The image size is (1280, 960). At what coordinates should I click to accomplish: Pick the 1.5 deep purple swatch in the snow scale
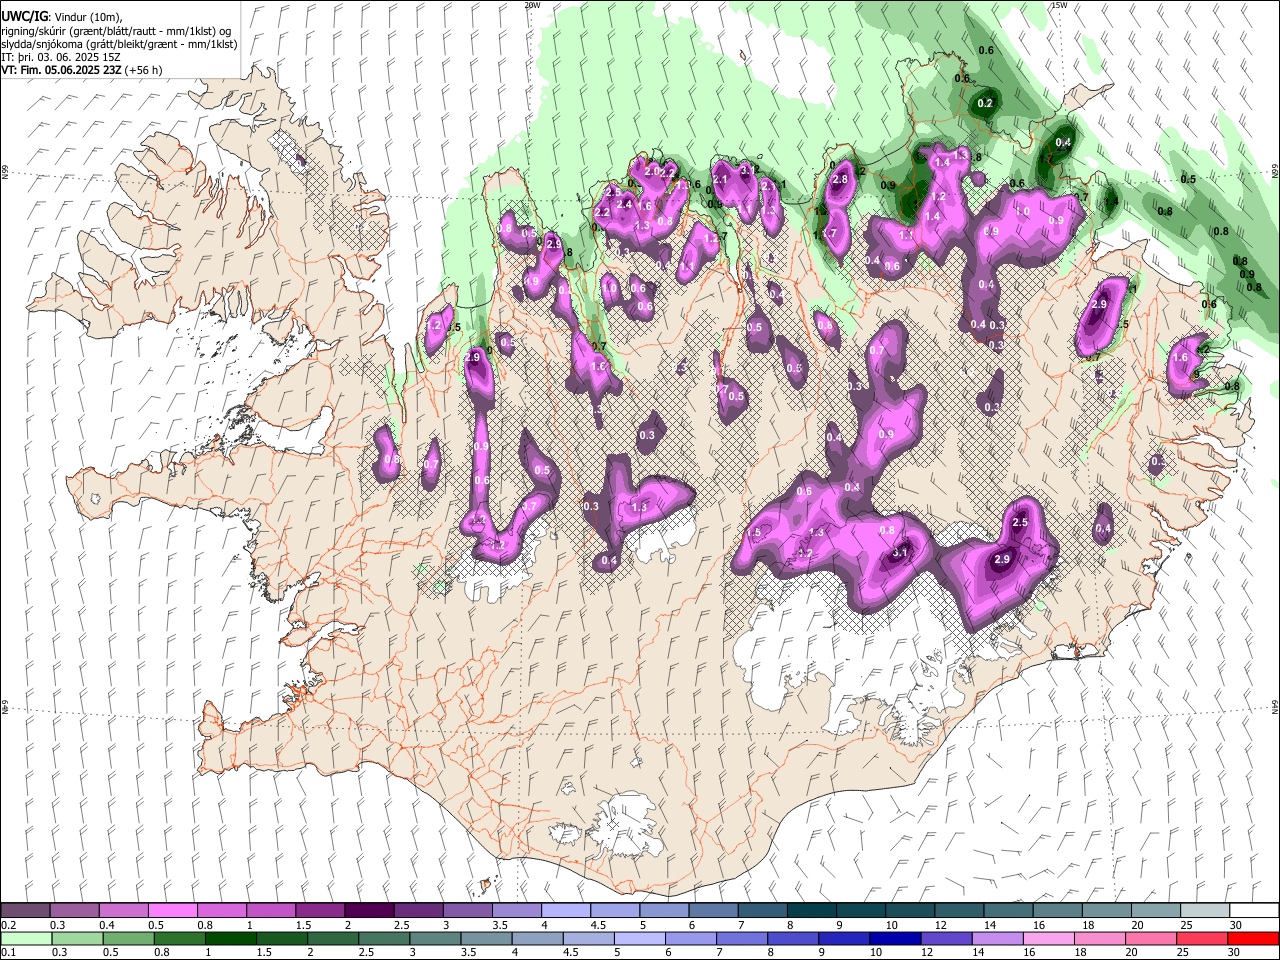tap(320, 911)
